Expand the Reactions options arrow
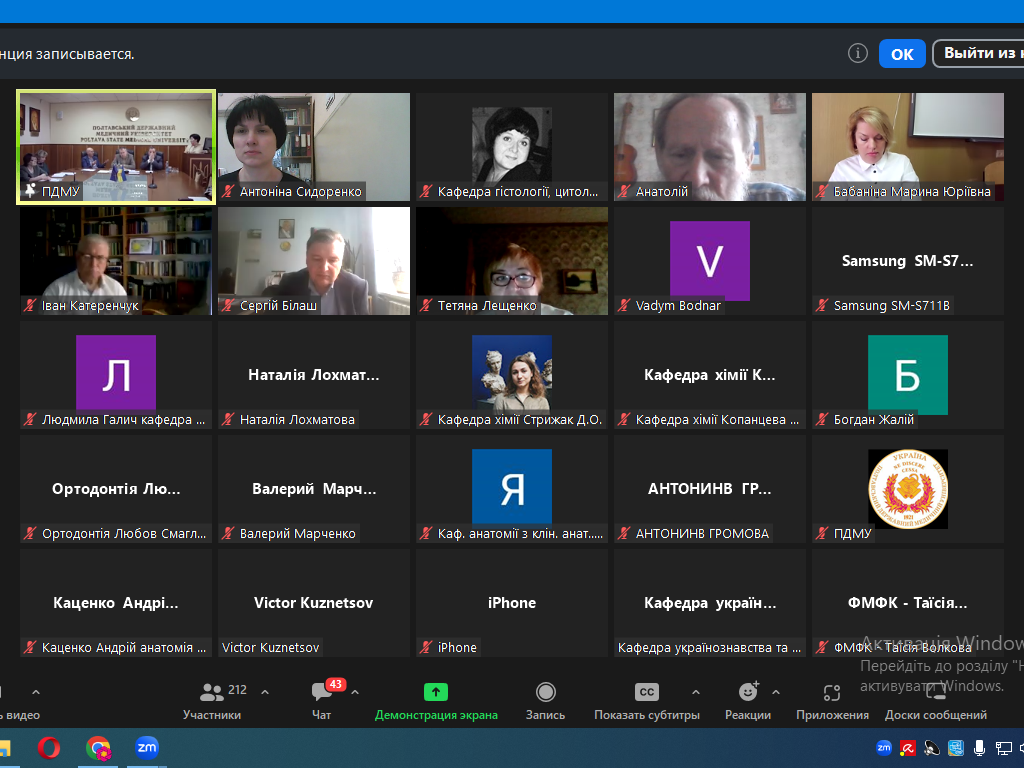The height and width of the screenshot is (768, 1024). pyautogui.click(x=776, y=692)
